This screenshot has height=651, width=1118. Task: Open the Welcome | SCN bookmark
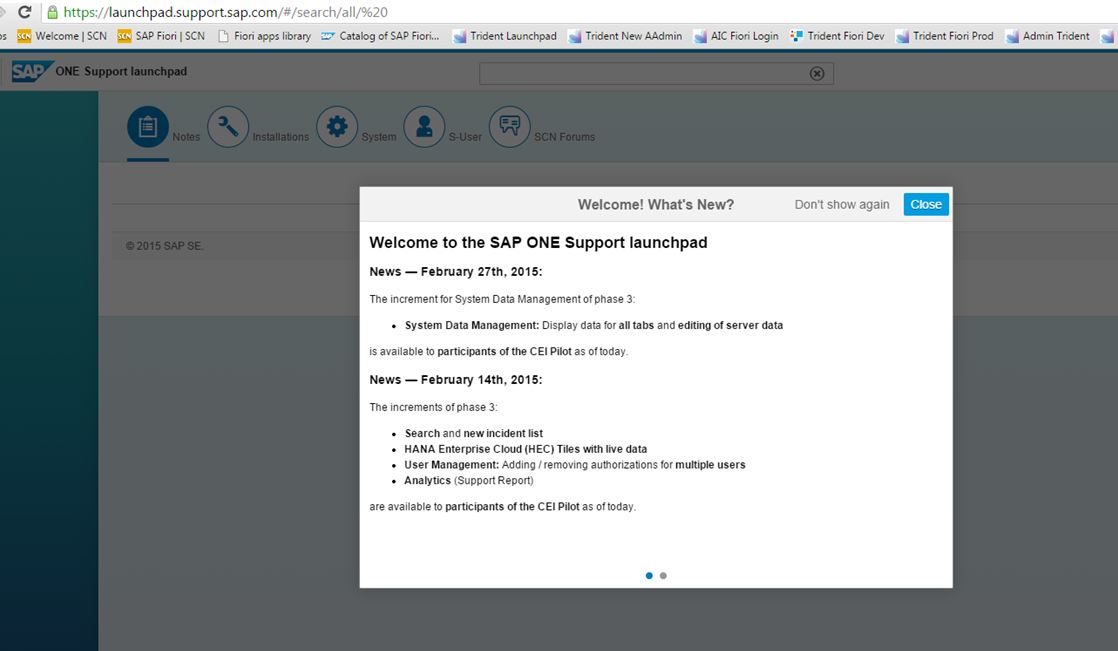tap(62, 36)
